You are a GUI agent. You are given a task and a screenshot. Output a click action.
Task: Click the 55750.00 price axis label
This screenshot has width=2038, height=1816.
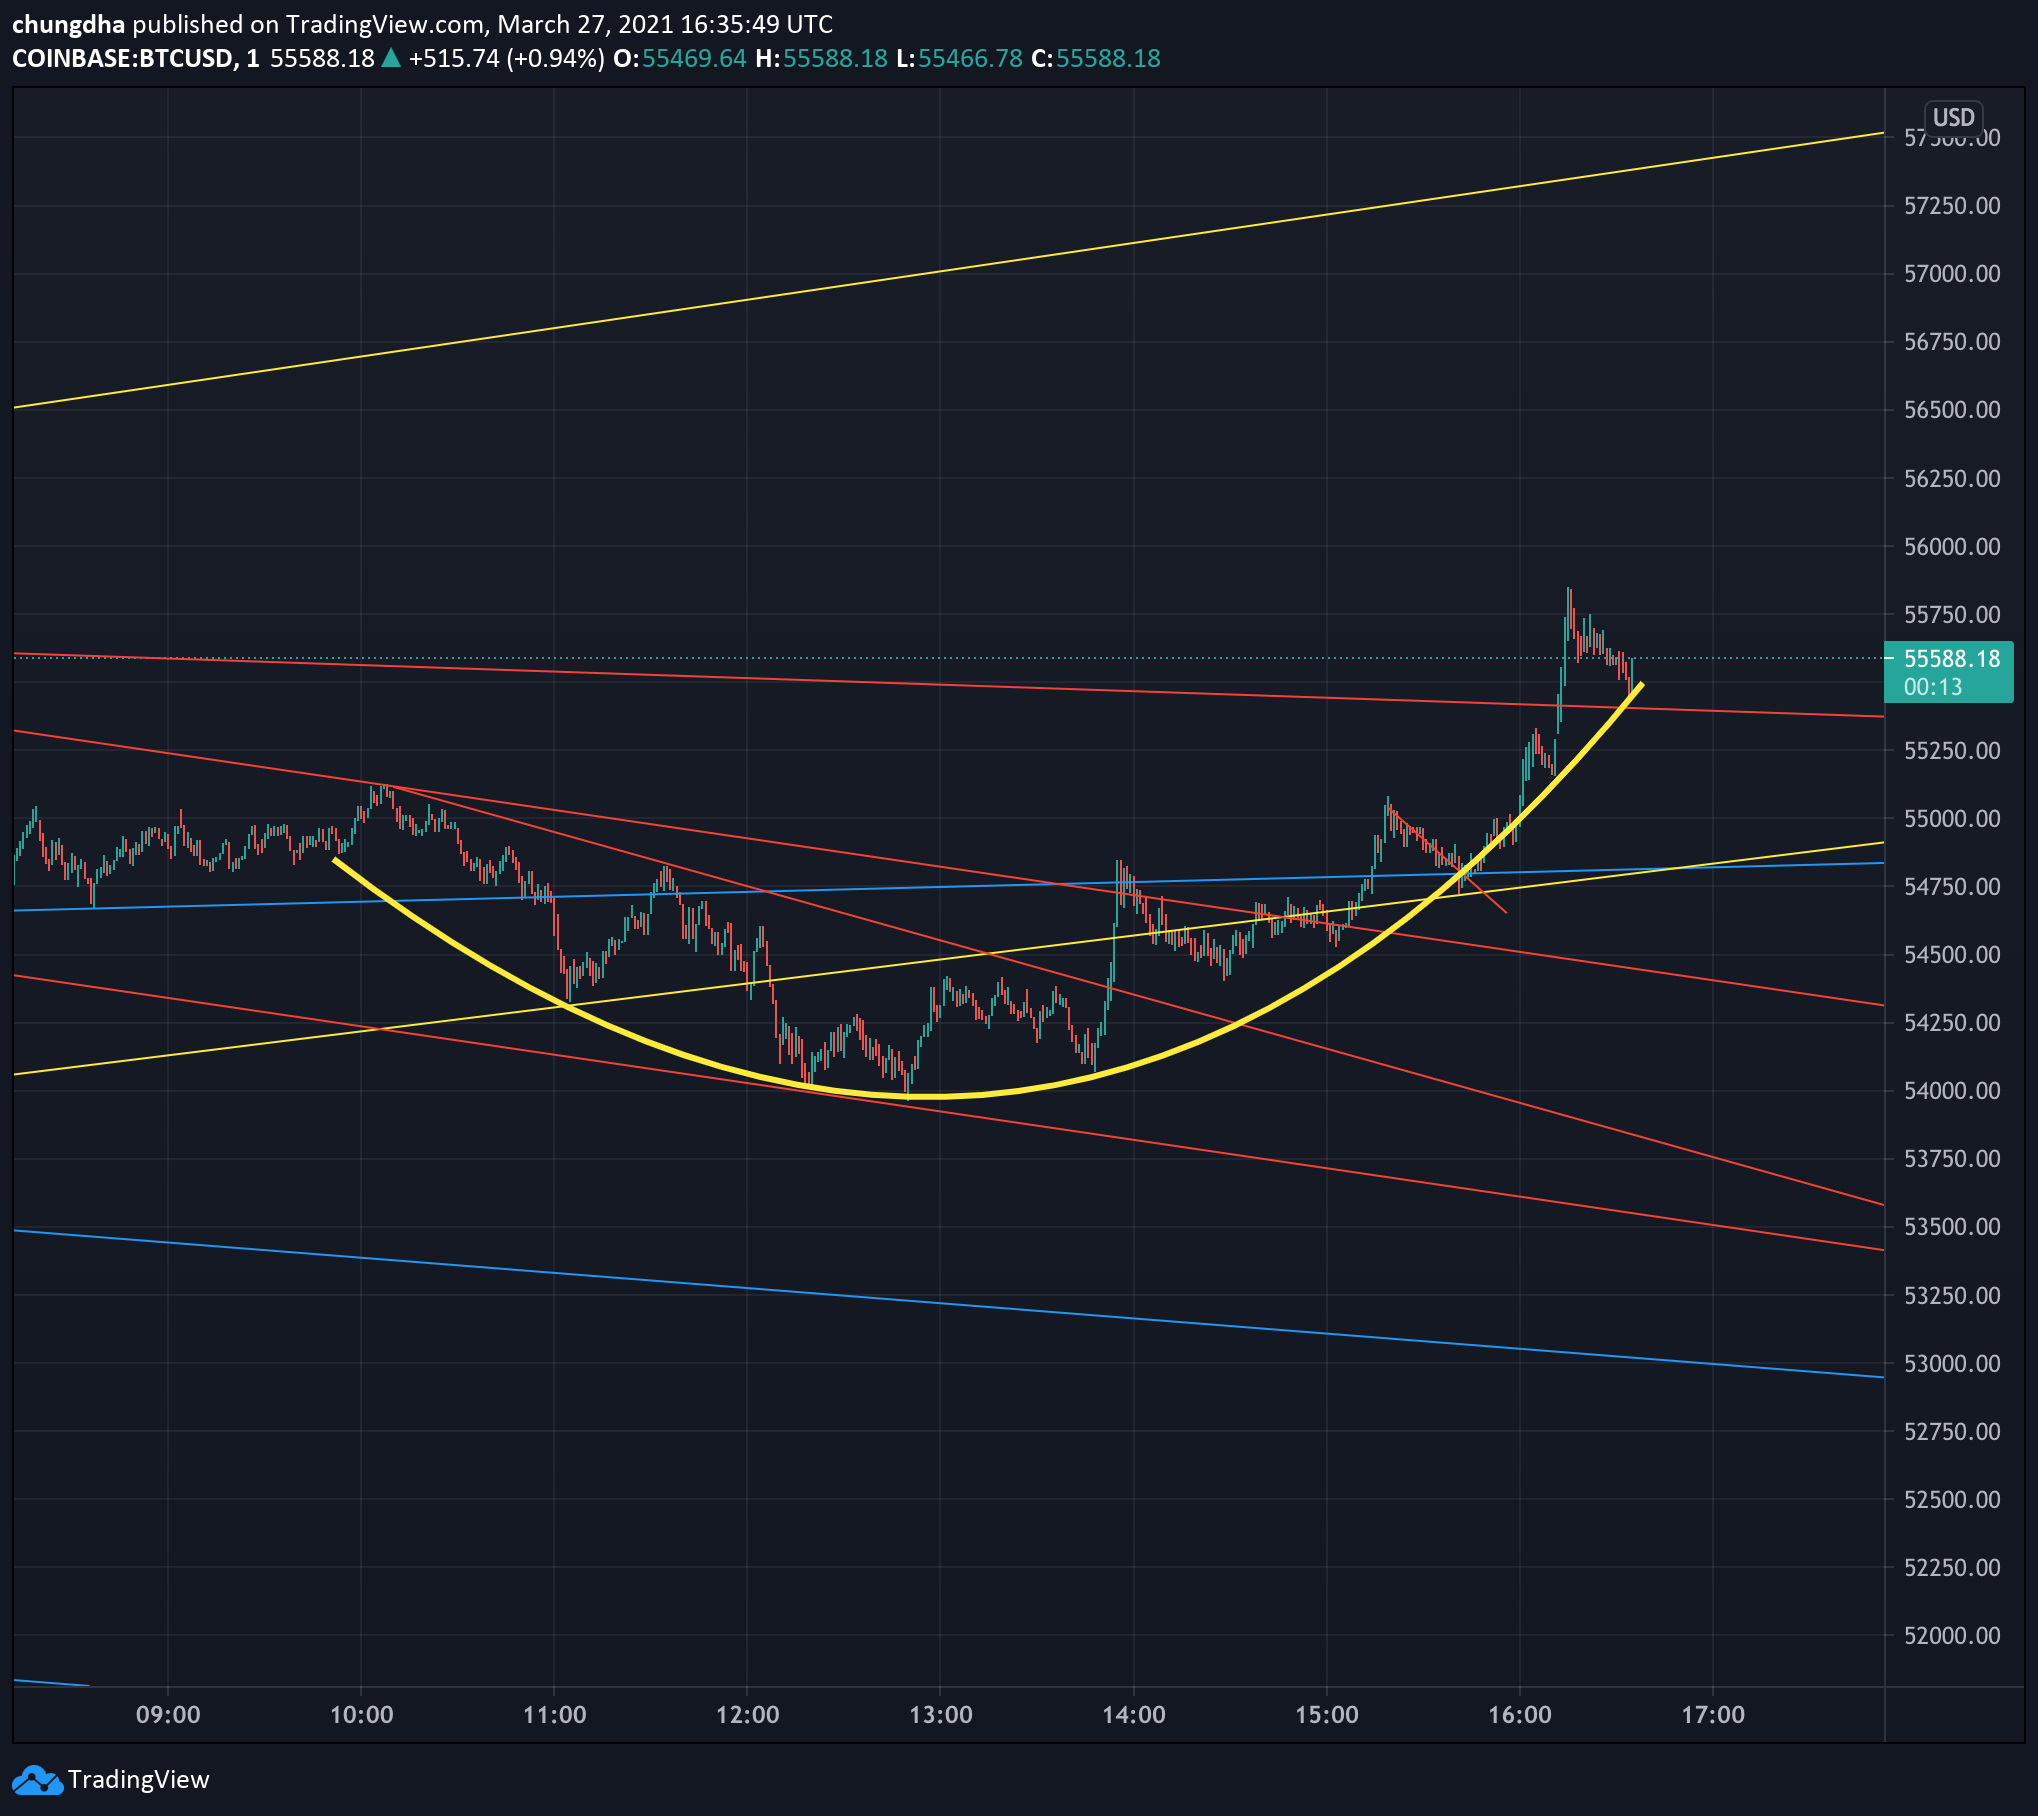pos(1951,615)
